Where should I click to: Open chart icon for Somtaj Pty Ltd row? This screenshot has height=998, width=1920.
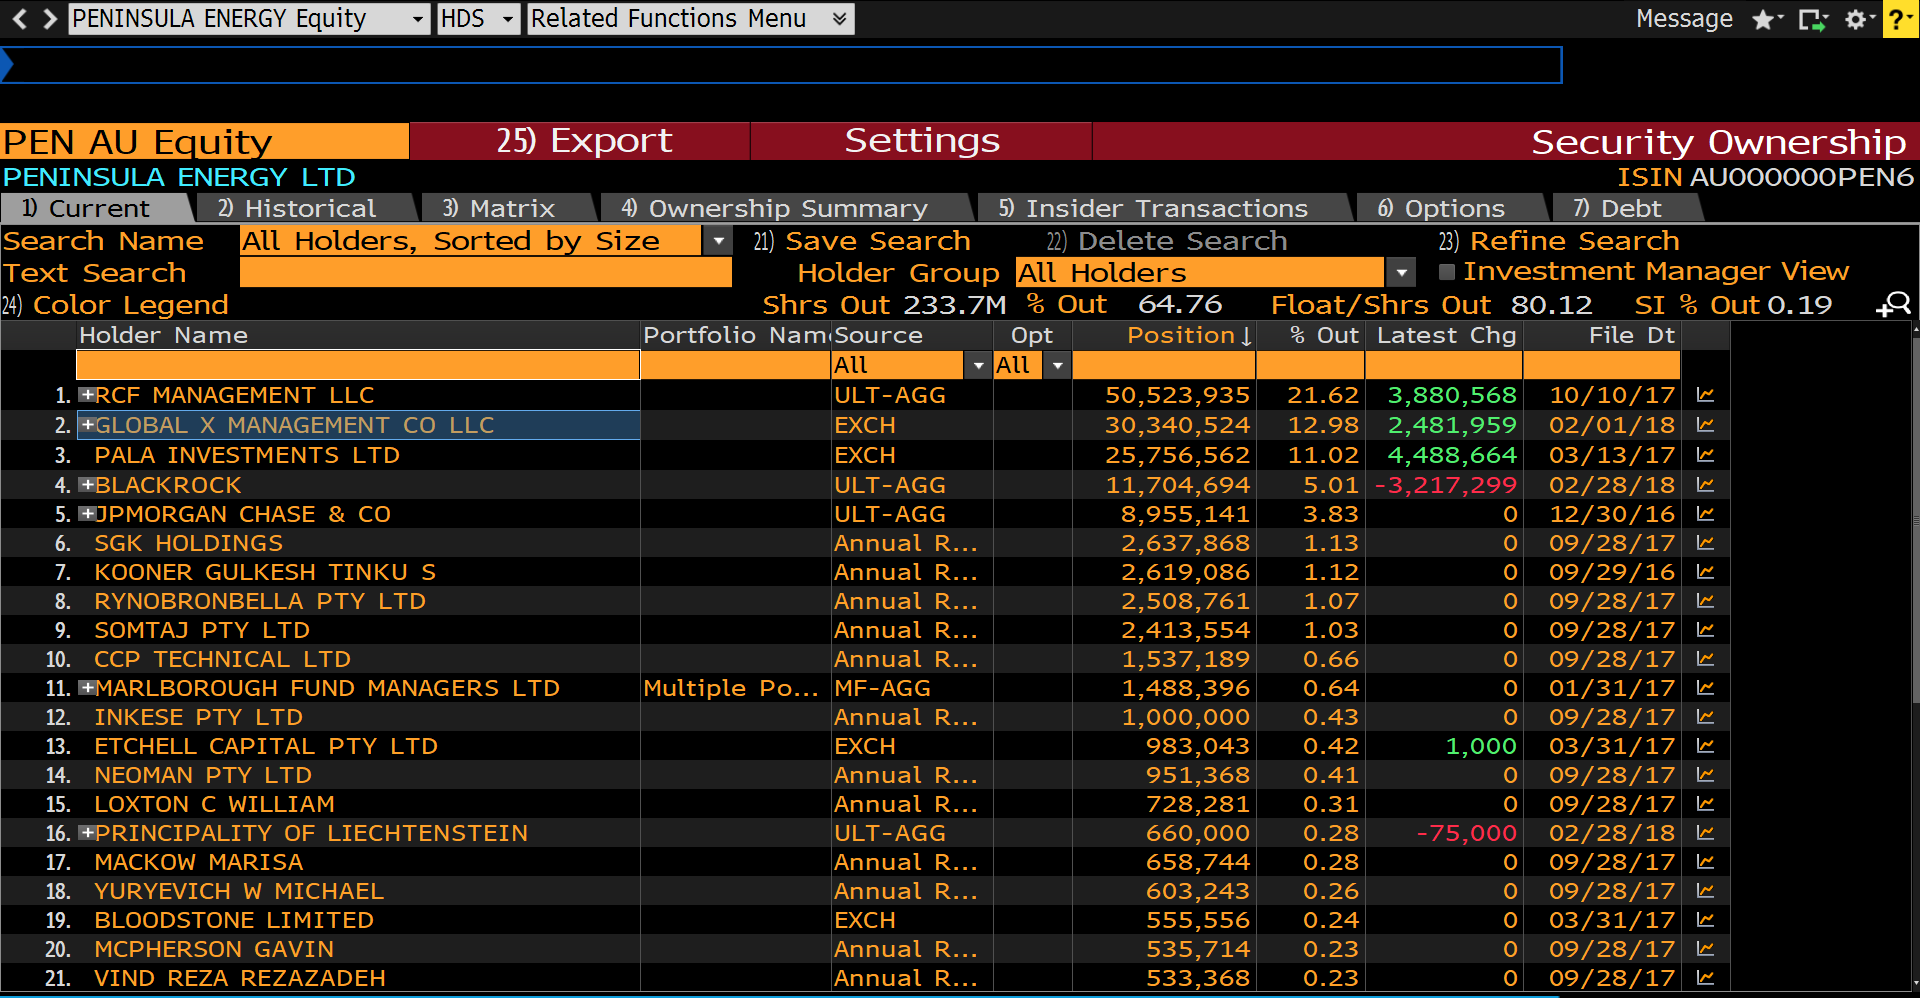[1705, 631]
